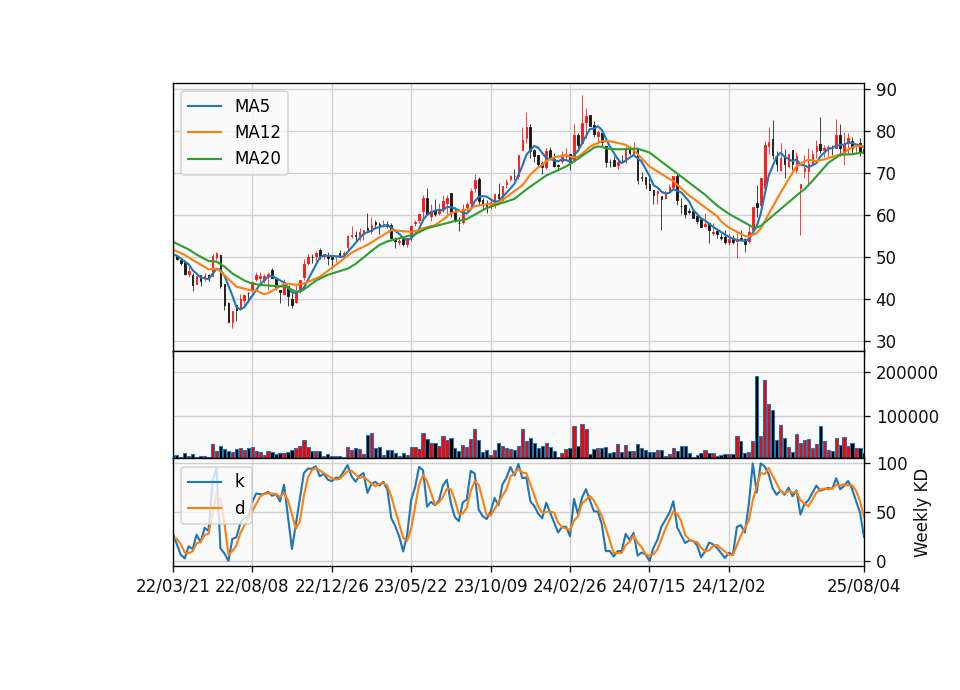Click the 60 price axis label
Screen dimensions: 960x690
[886, 216]
